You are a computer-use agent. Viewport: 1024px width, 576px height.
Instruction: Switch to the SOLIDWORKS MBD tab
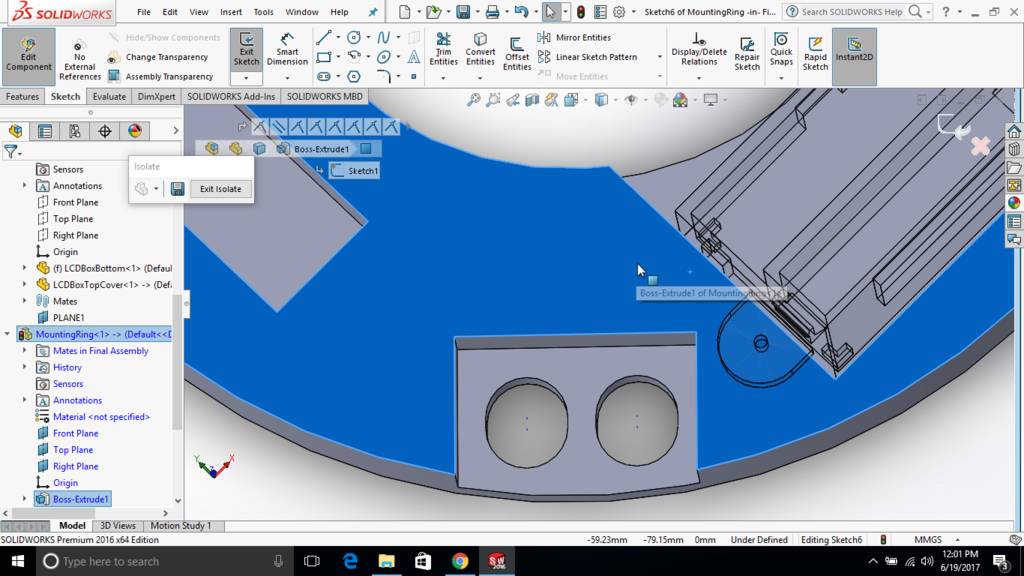325,97
